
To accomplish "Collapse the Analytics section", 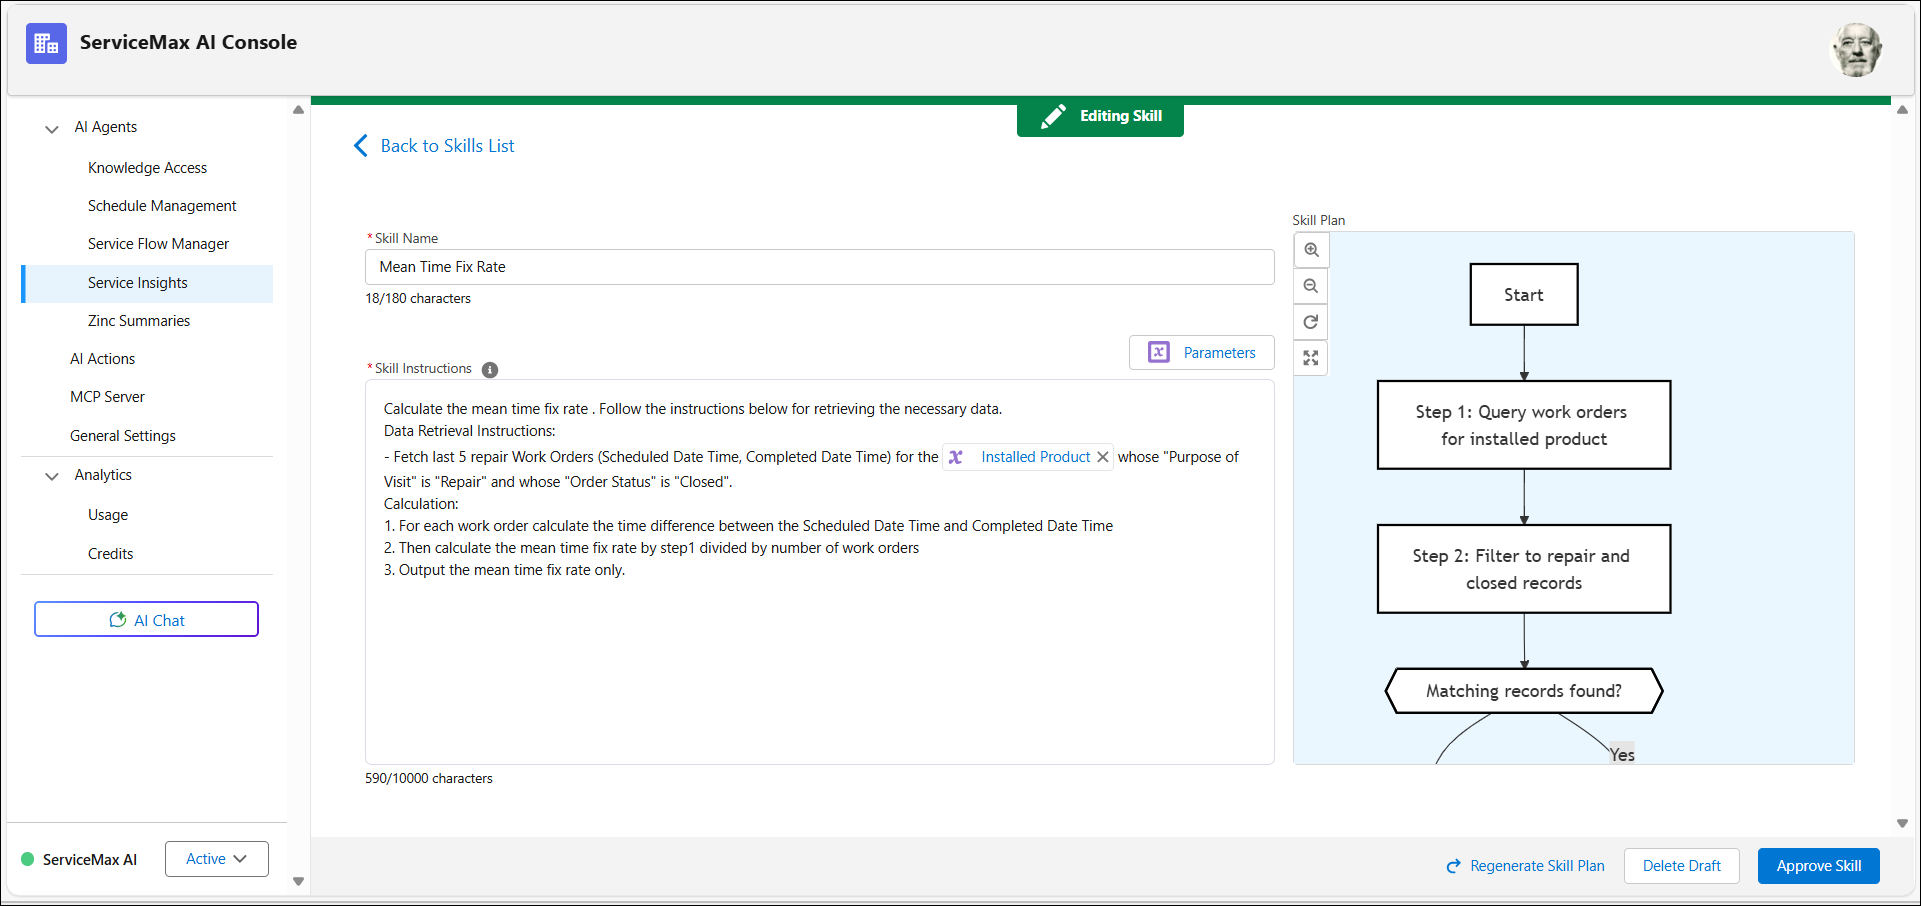I will coord(52,476).
